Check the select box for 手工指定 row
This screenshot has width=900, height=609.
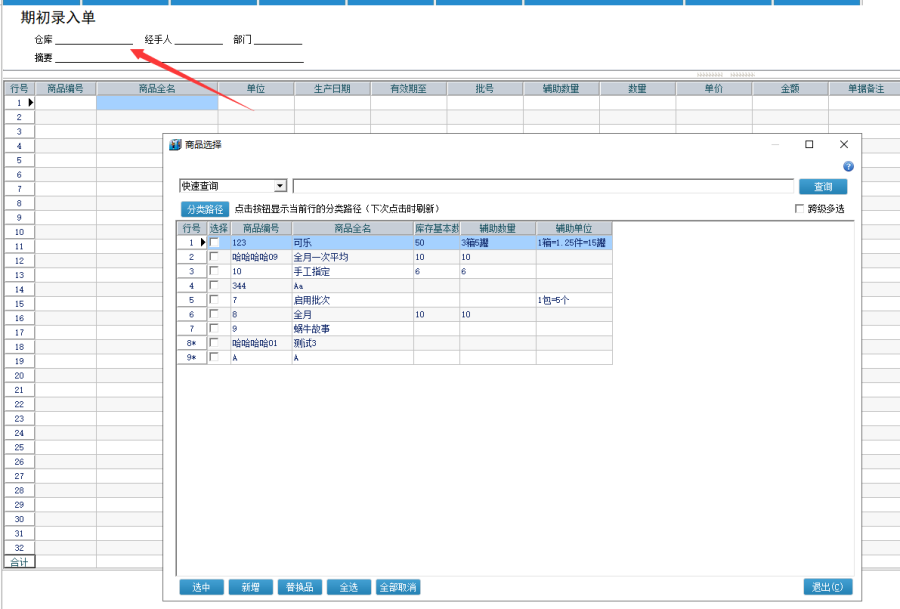[213, 271]
